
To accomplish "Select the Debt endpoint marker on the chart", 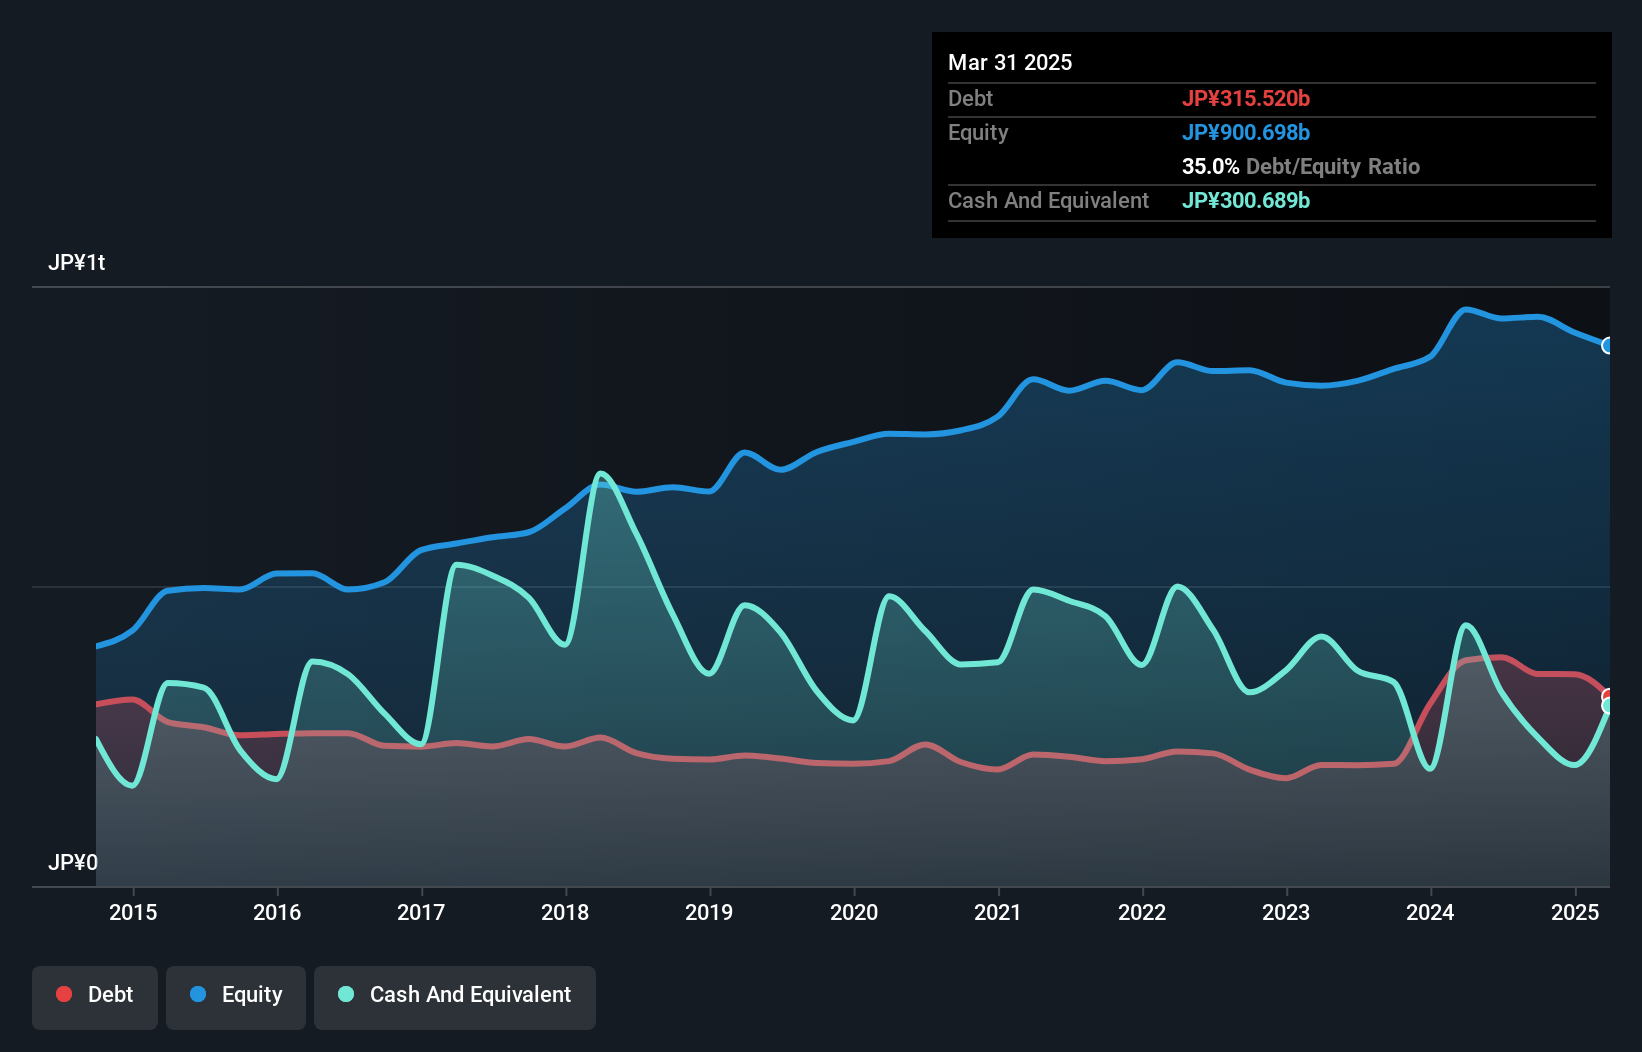I will coord(1608,694).
